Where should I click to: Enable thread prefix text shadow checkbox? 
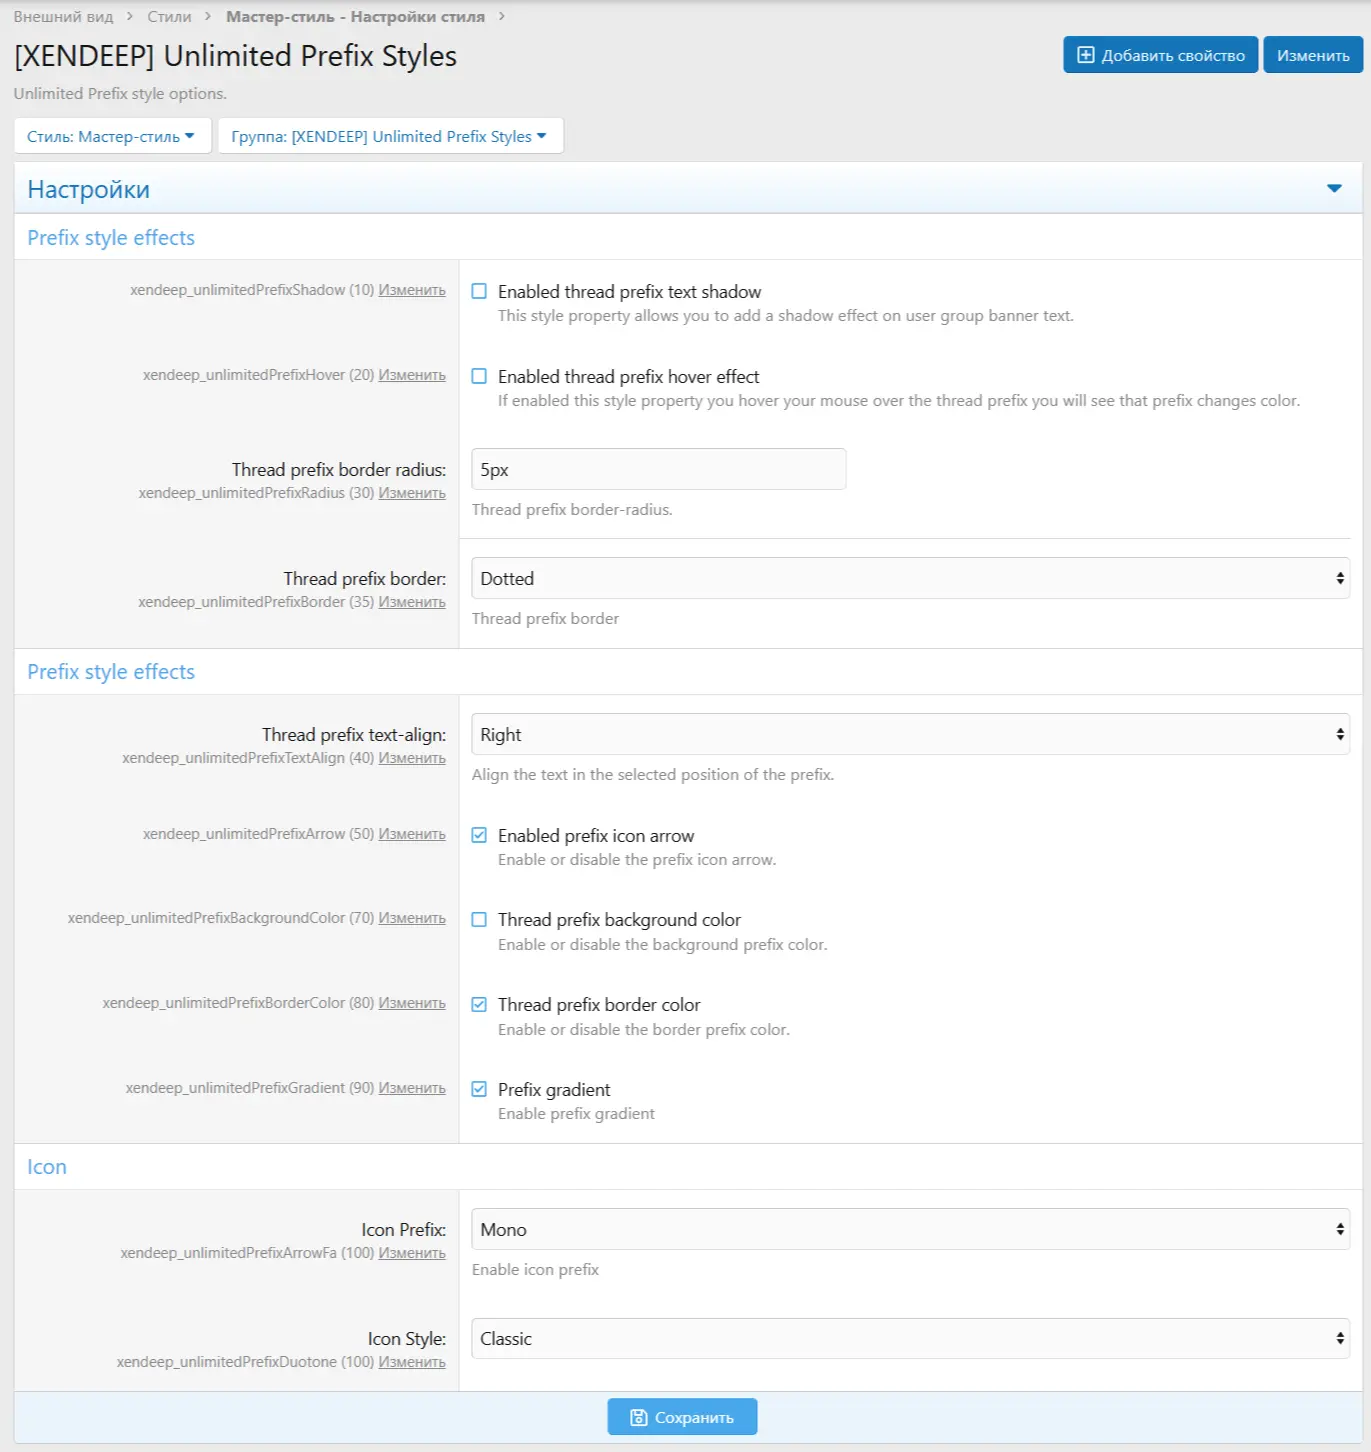coord(480,292)
